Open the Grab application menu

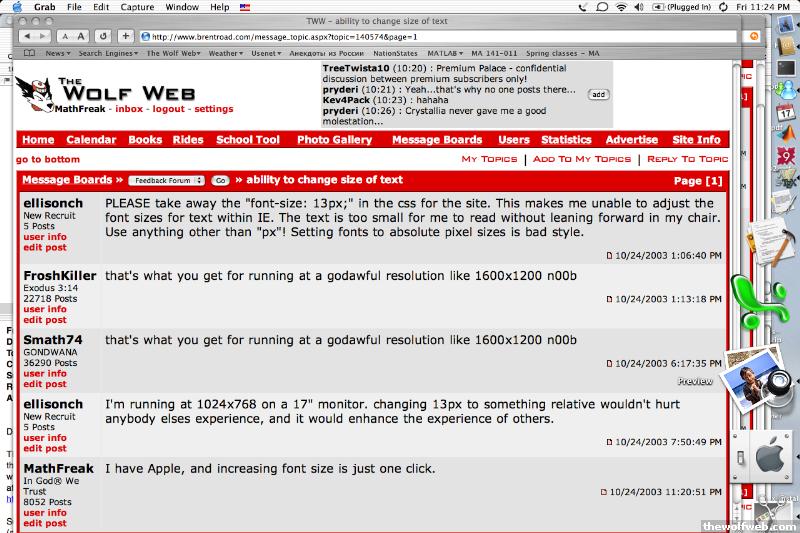coord(44,7)
